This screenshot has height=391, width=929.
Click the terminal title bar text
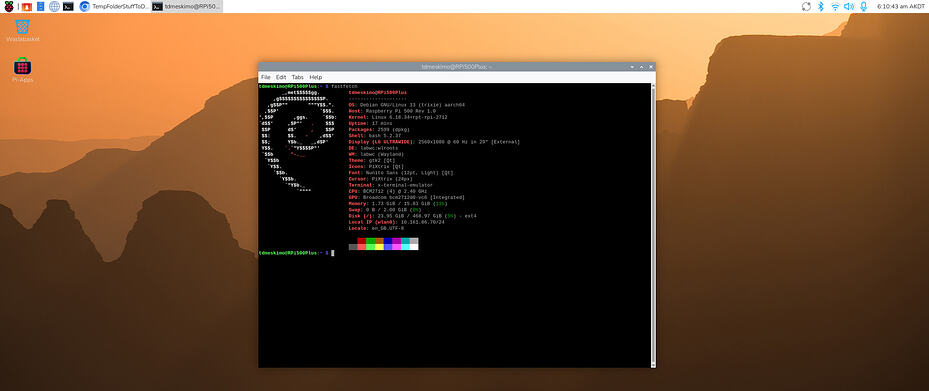(457, 67)
